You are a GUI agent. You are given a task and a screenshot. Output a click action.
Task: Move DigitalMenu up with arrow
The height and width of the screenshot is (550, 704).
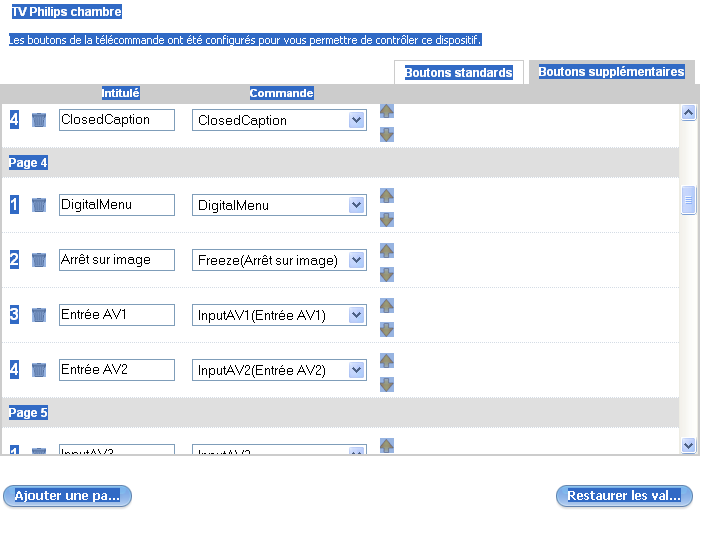(x=387, y=196)
